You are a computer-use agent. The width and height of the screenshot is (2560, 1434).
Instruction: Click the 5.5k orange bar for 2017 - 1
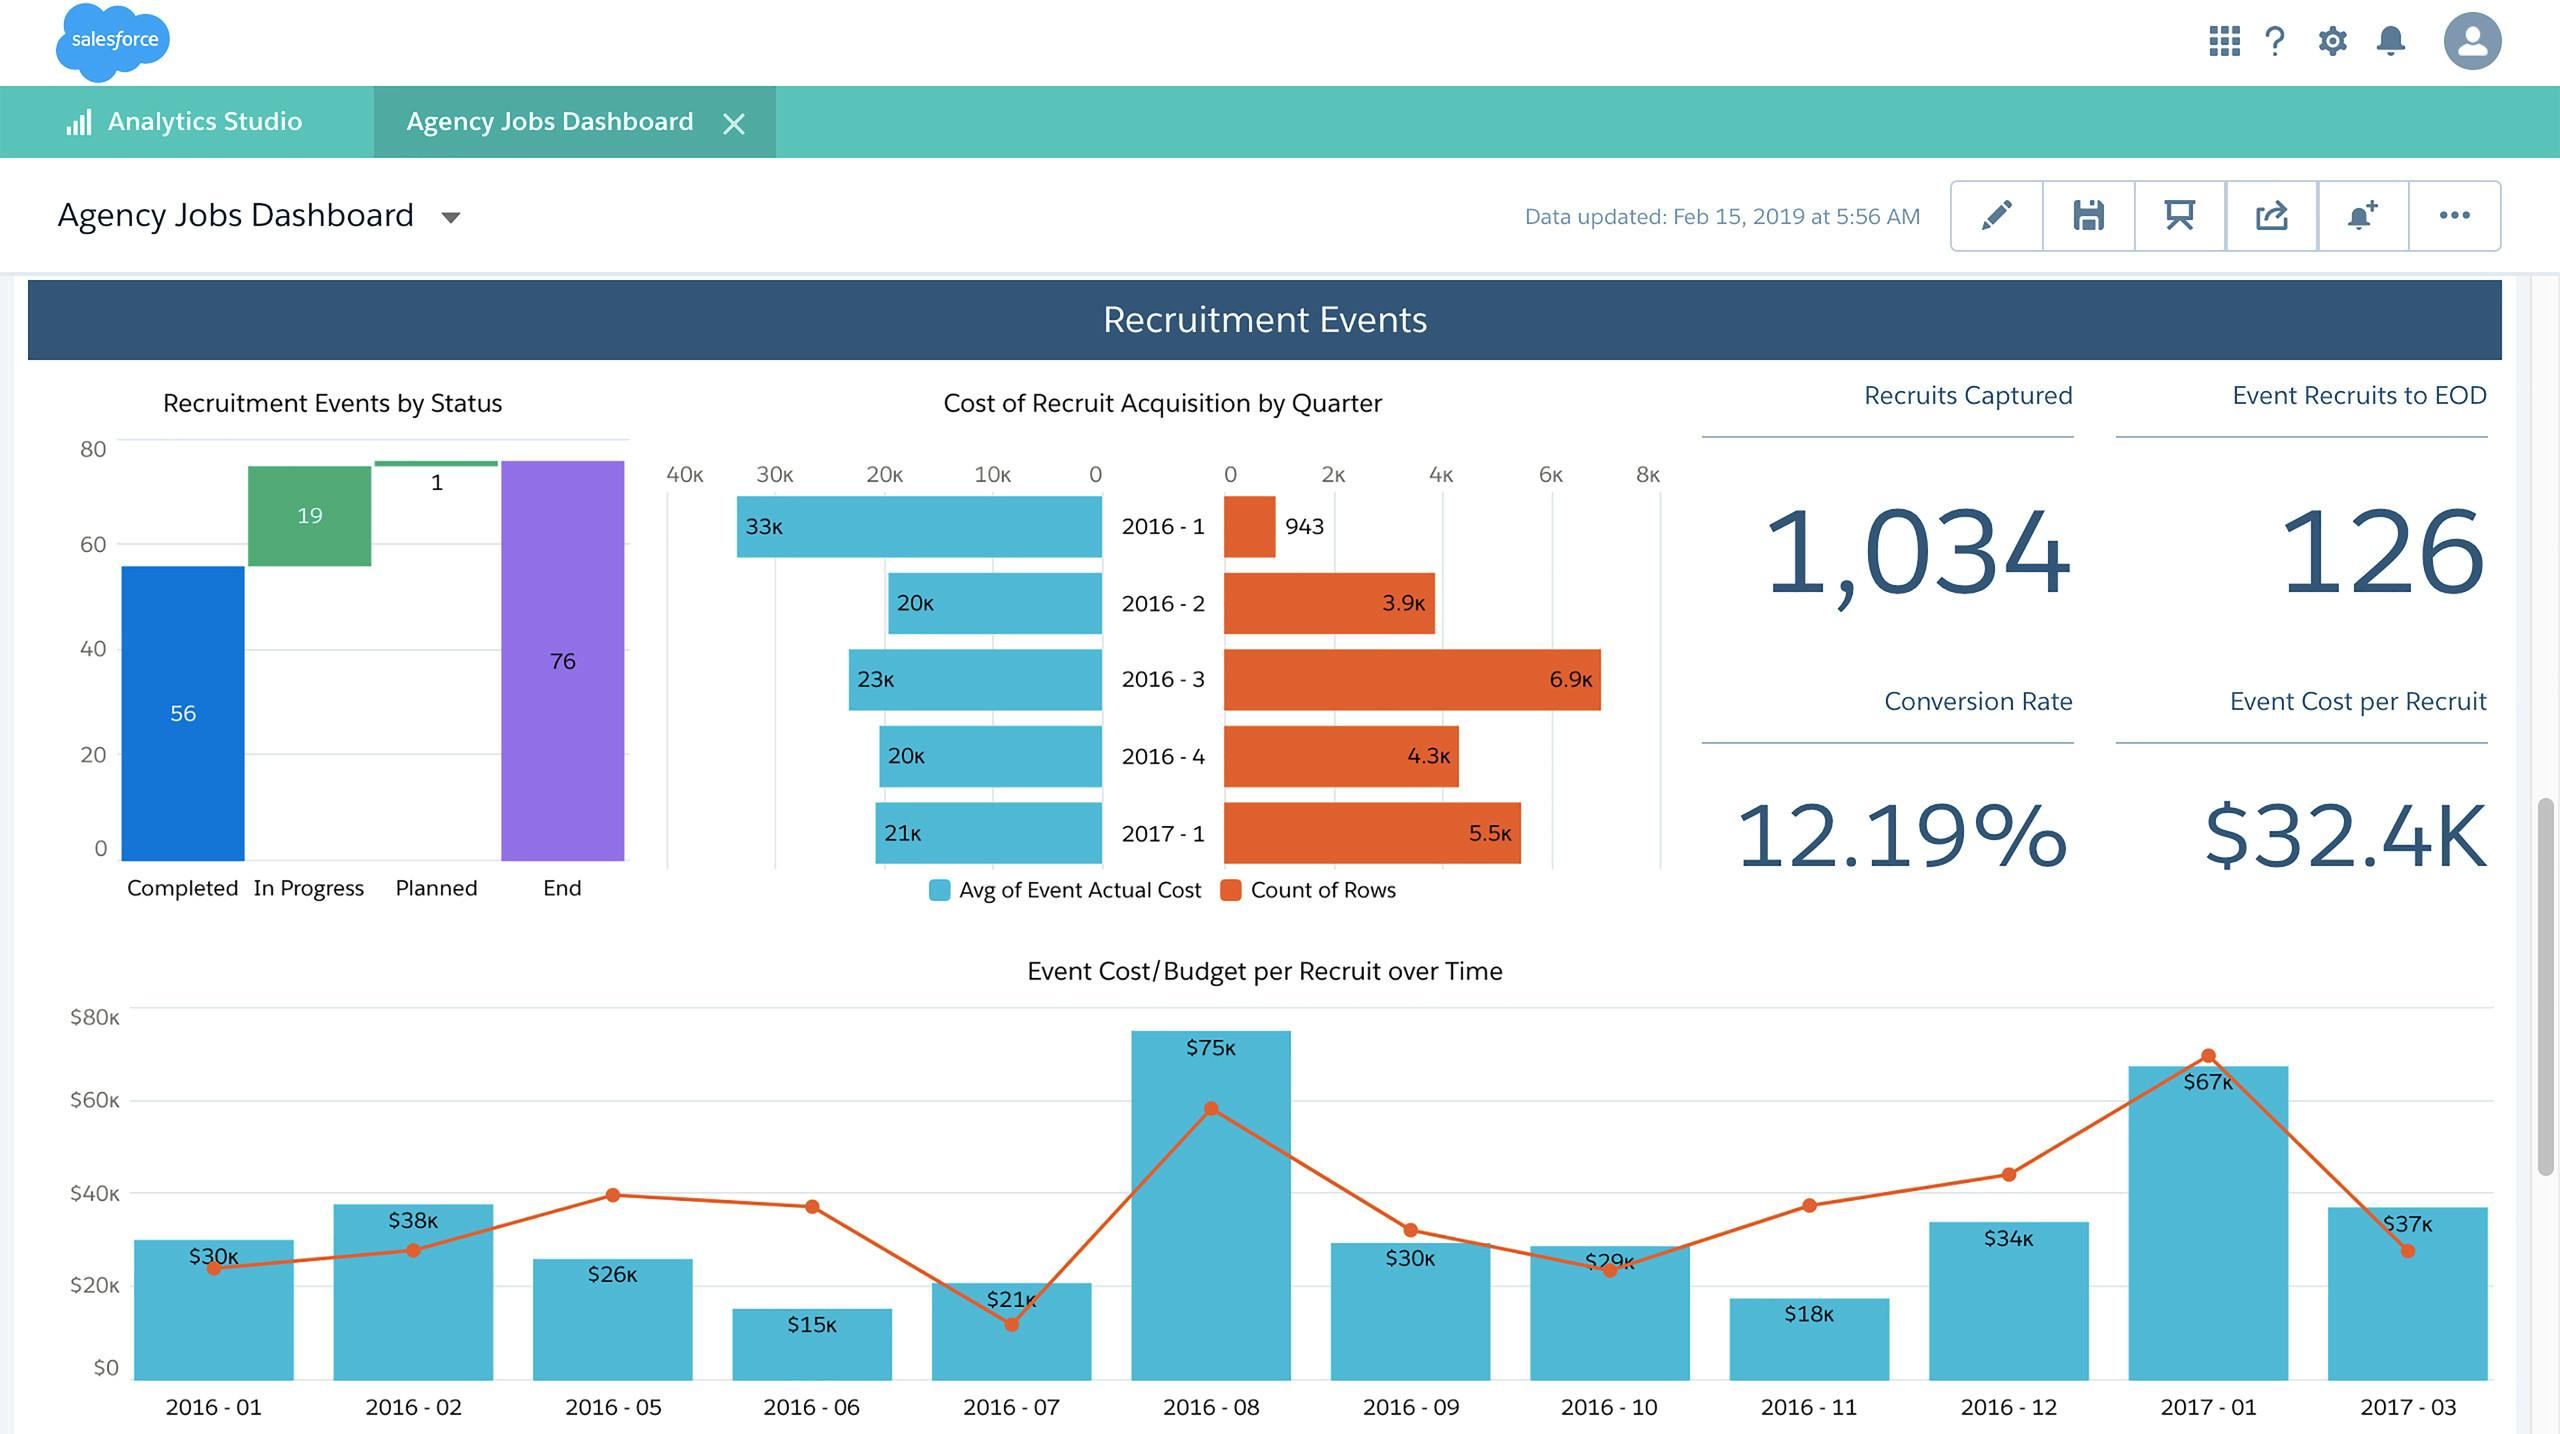1372,833
